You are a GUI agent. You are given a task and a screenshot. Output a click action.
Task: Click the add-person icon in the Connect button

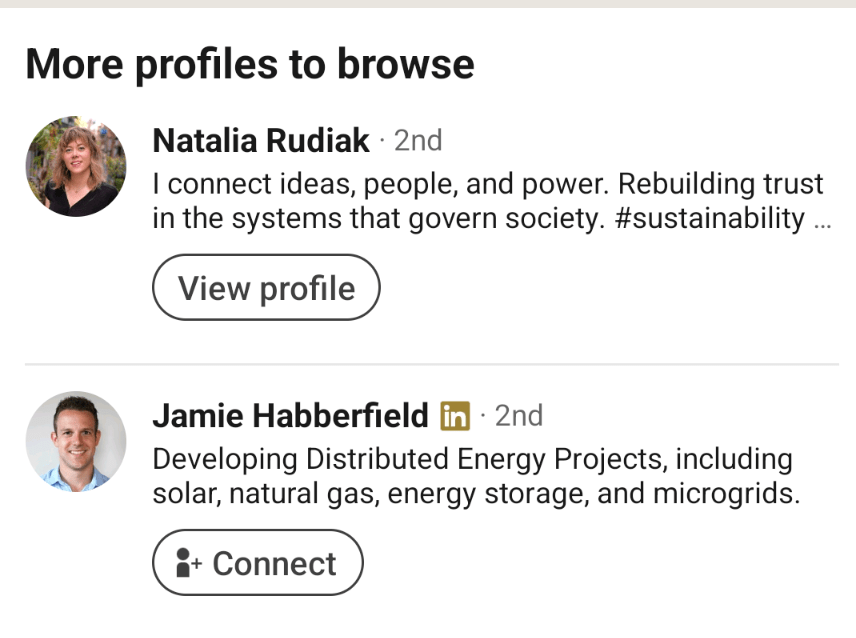tap(188, 564)
